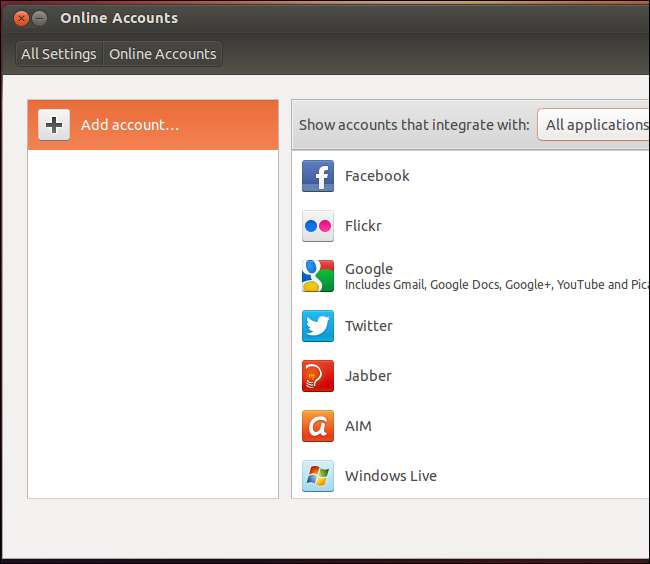This screenshot has height=564, width=650.
Task: Choose the Twitter bird icon
Action: click(x=317, y=326)
